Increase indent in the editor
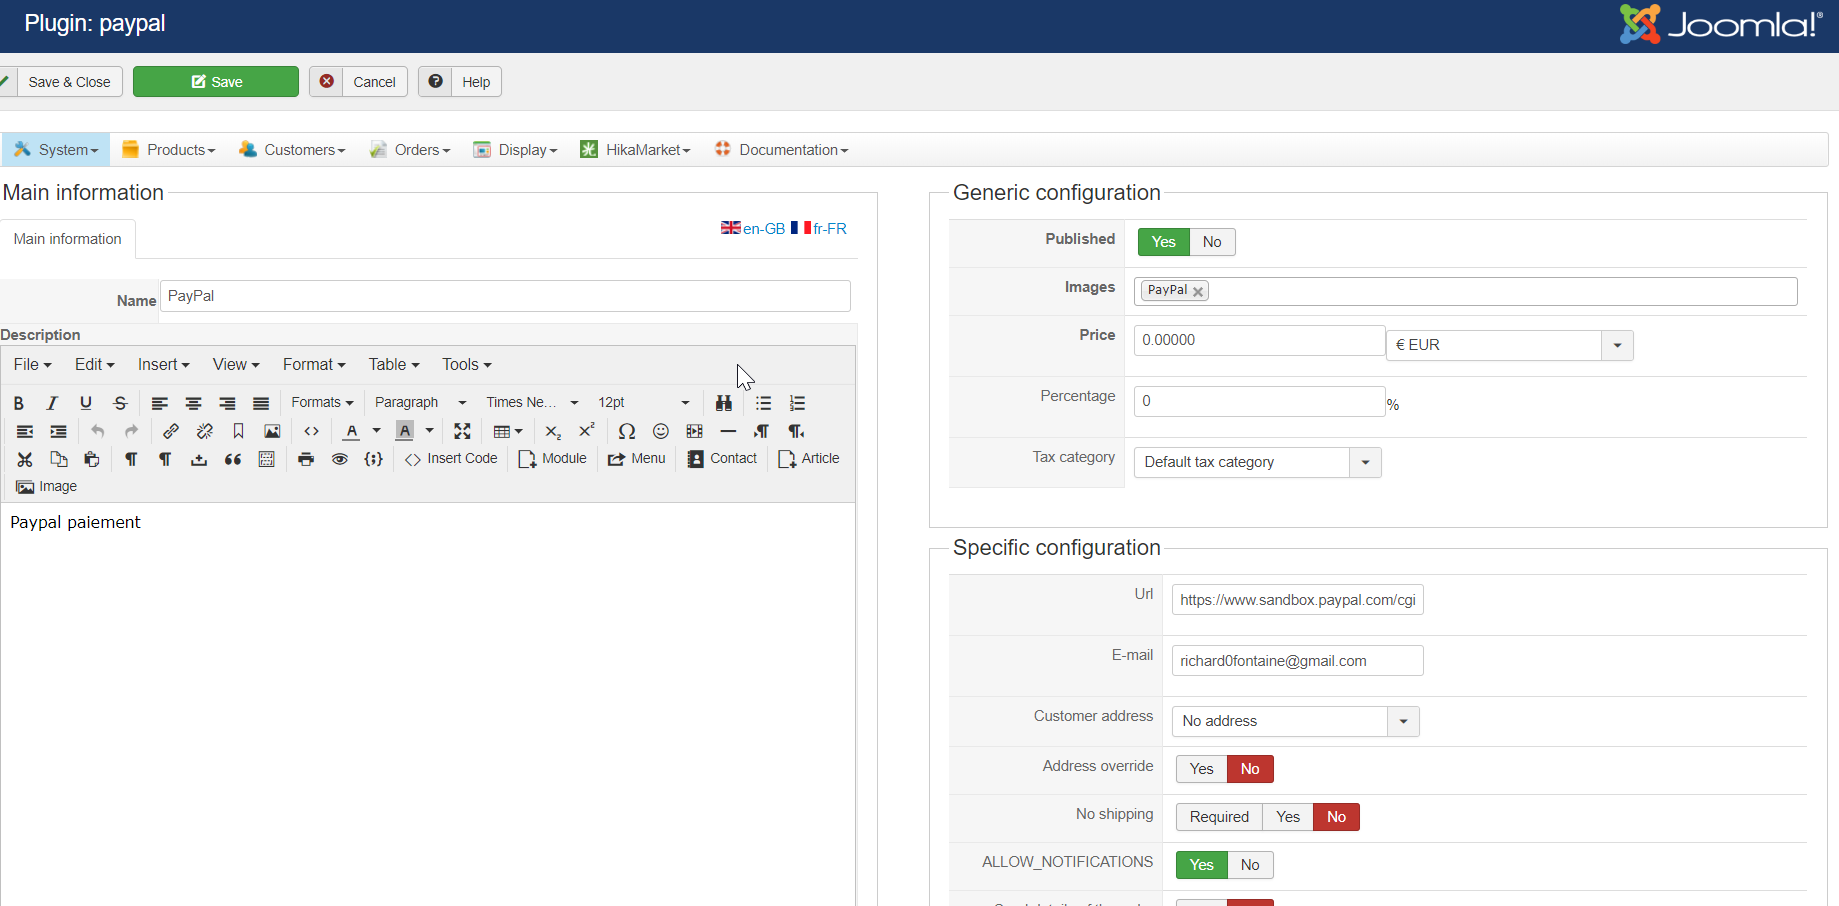Screen dimensions: 1839x906 (x=59, y=431)
